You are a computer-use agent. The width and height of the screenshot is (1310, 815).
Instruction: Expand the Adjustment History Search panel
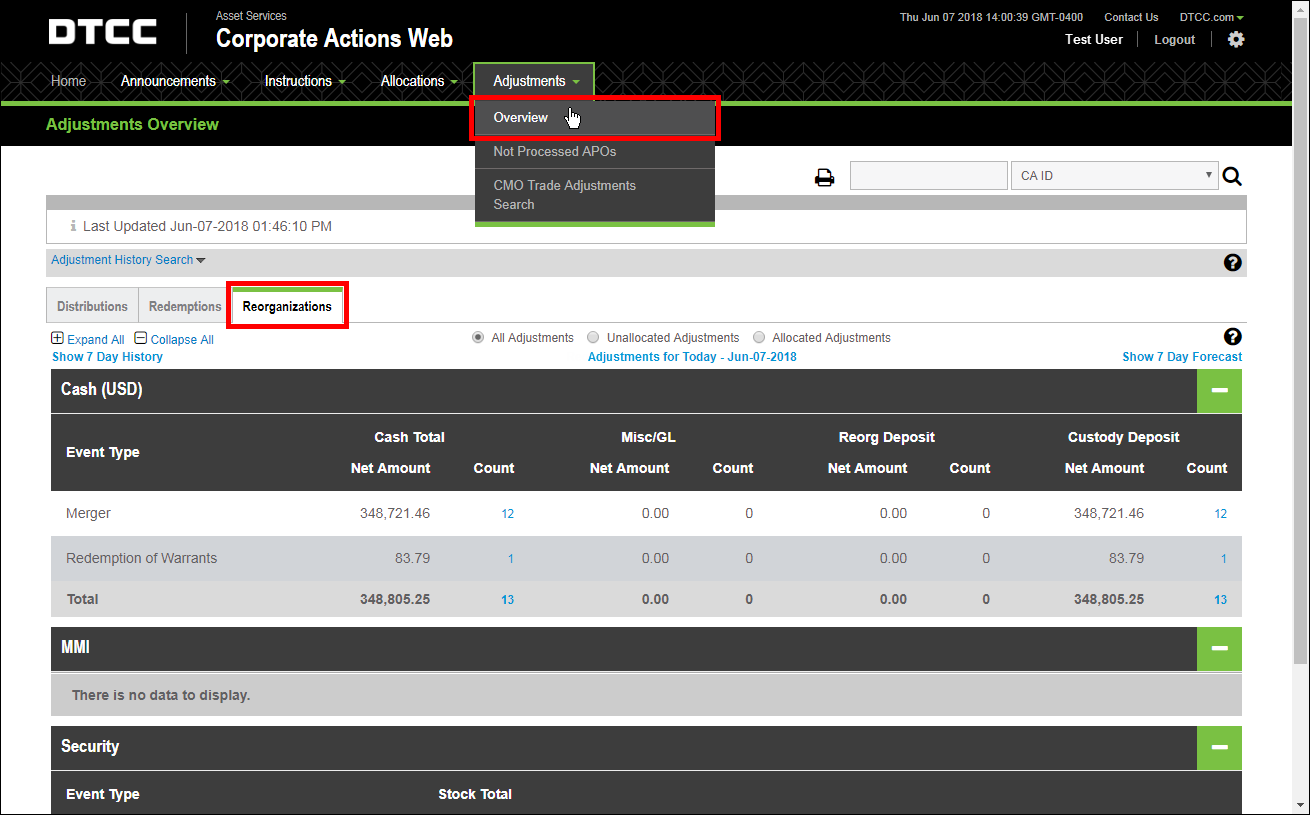pyautogui.click(x=127, y=260)
